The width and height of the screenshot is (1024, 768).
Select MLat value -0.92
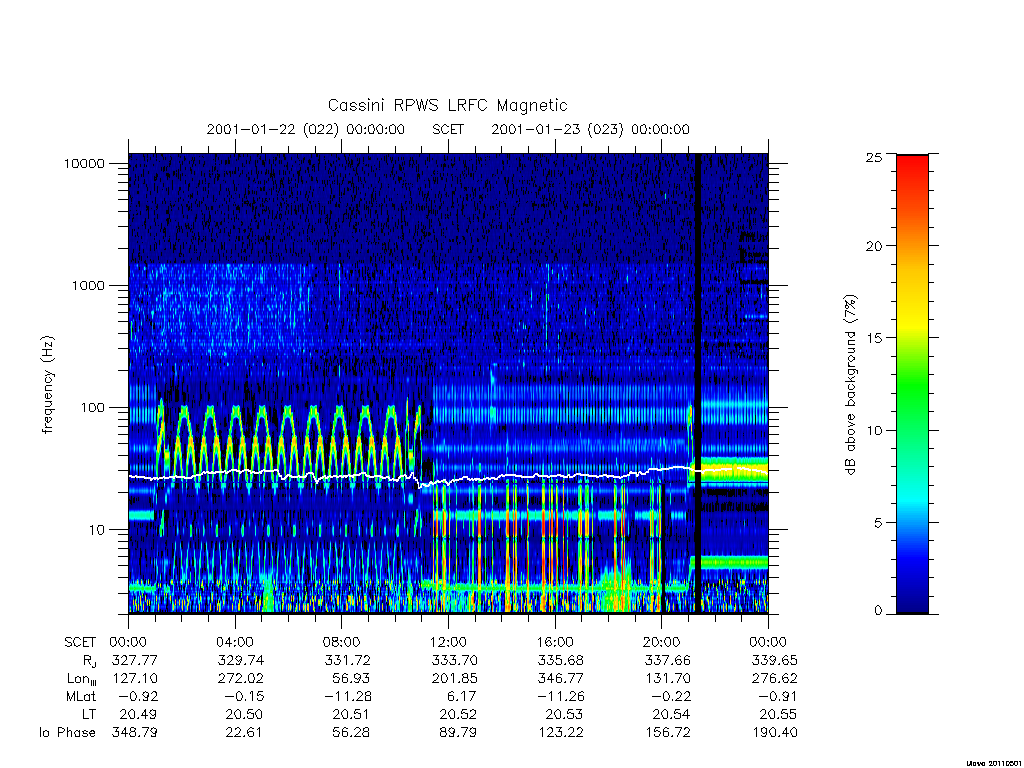[x=138, y=697]
